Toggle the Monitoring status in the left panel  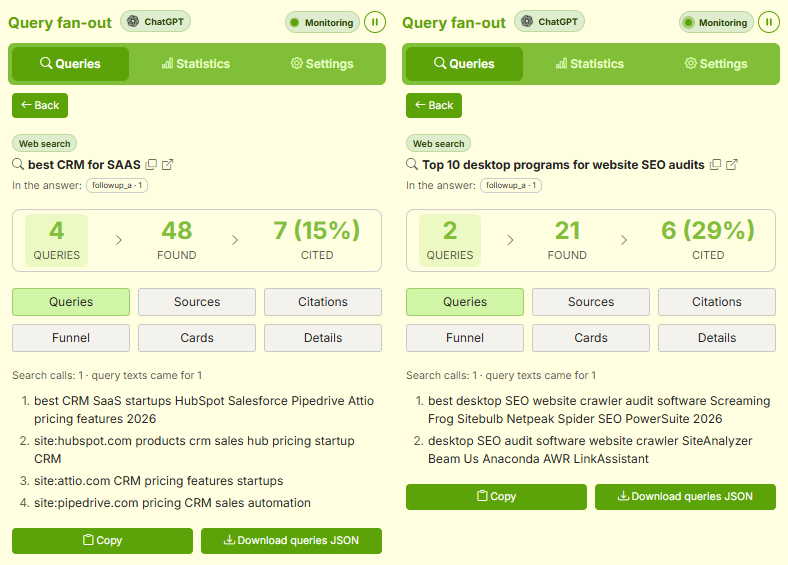tap(322, 23)
